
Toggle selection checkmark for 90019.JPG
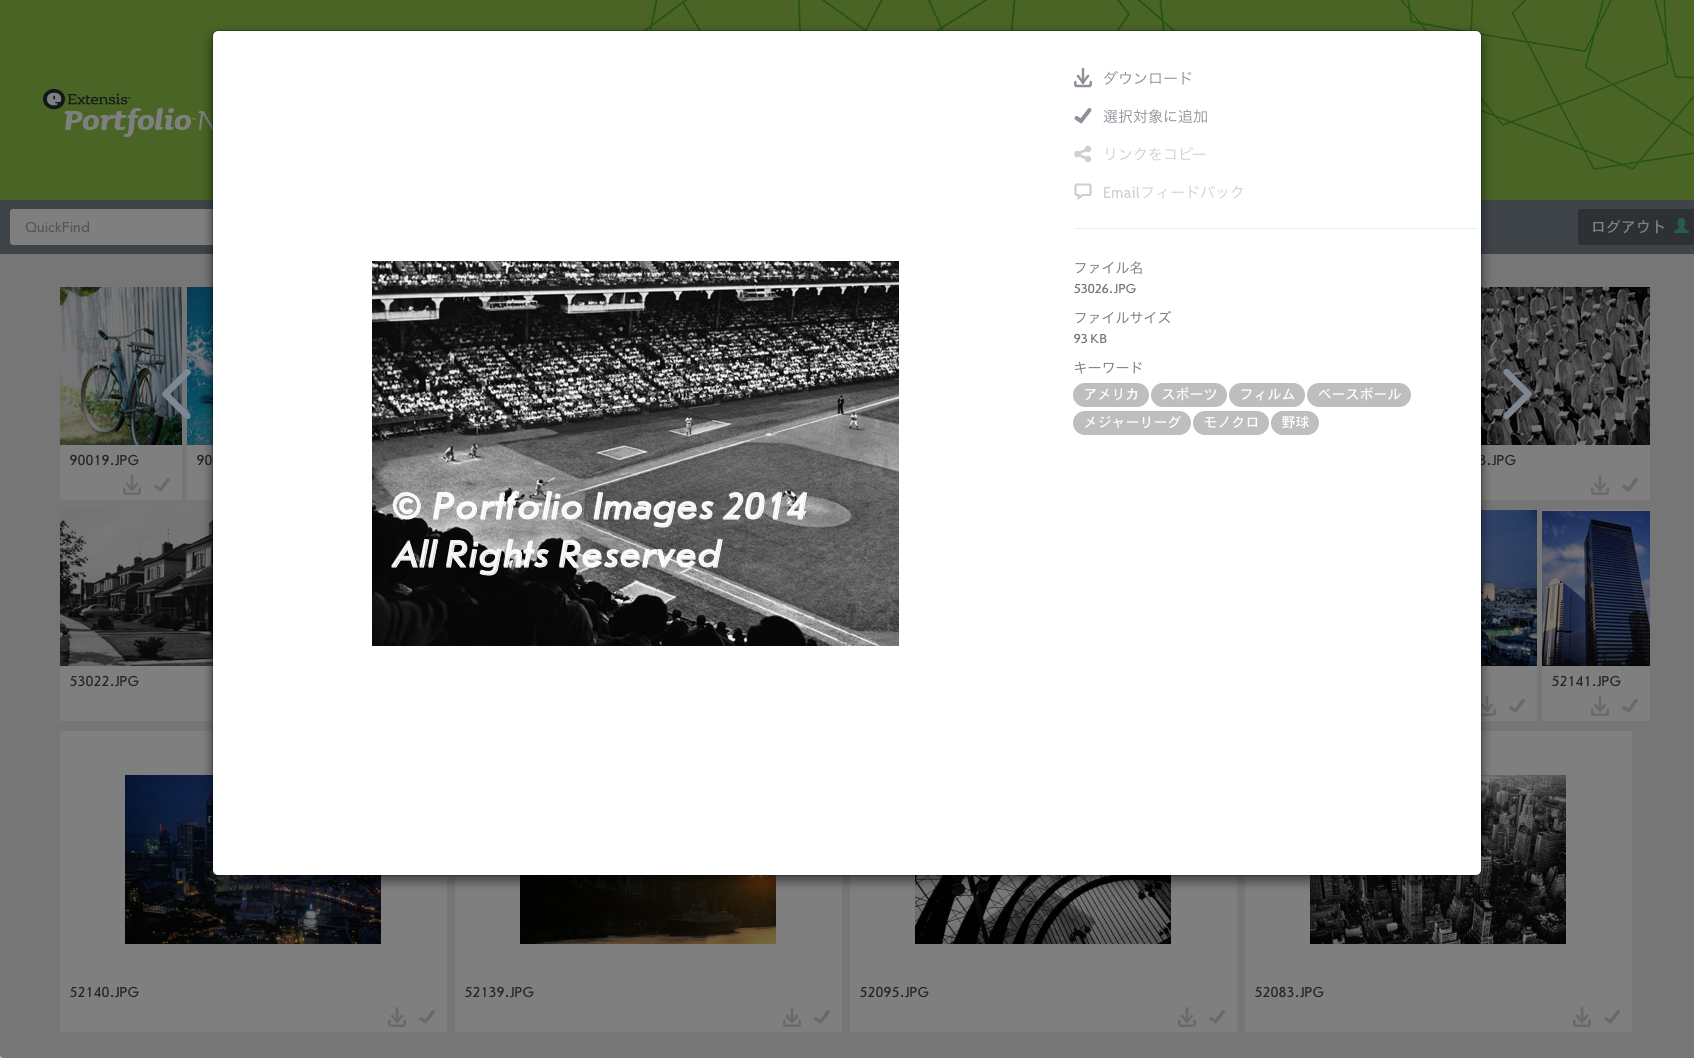point(162,485)
